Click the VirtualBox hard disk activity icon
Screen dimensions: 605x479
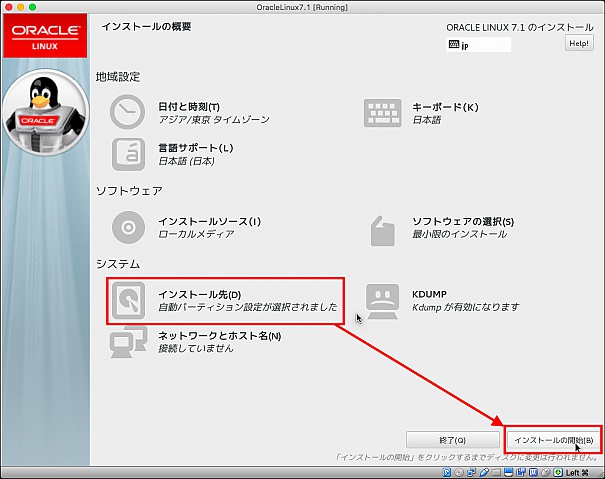coord(447,472)
